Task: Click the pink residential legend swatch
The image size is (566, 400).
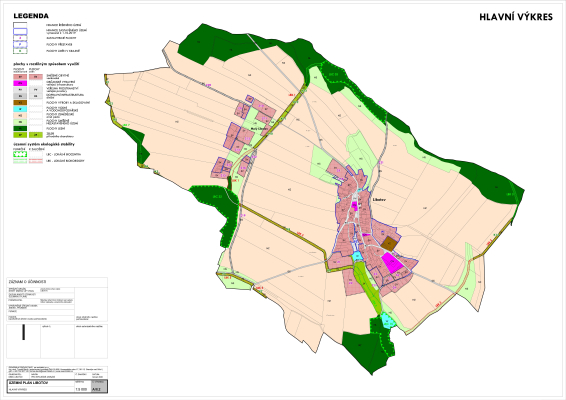Action: 20,77
